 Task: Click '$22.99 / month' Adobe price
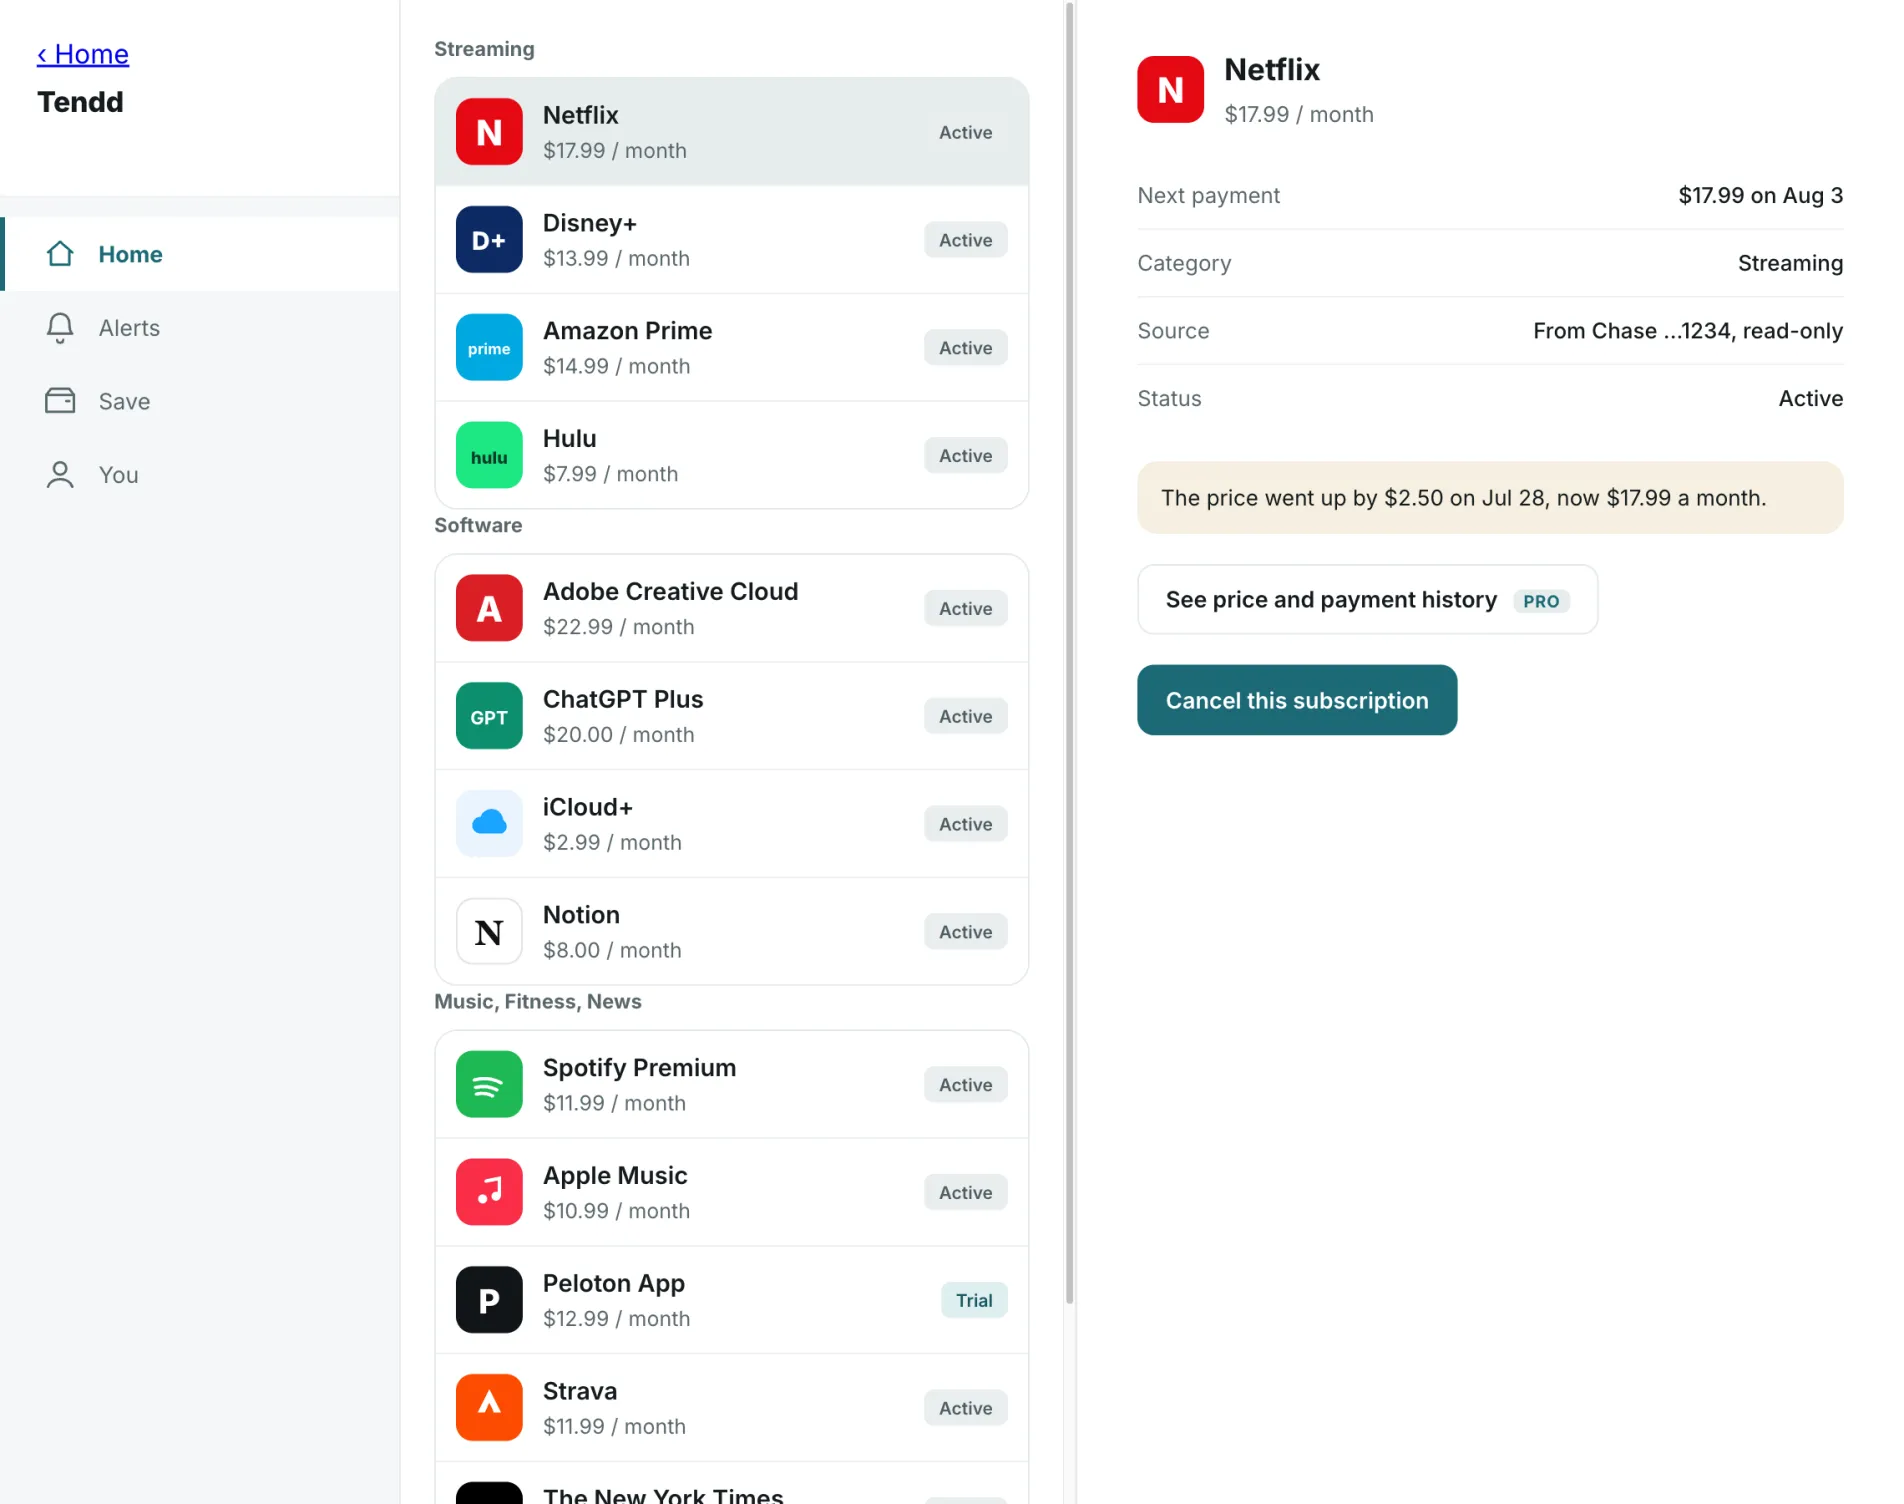coord(618,627)
